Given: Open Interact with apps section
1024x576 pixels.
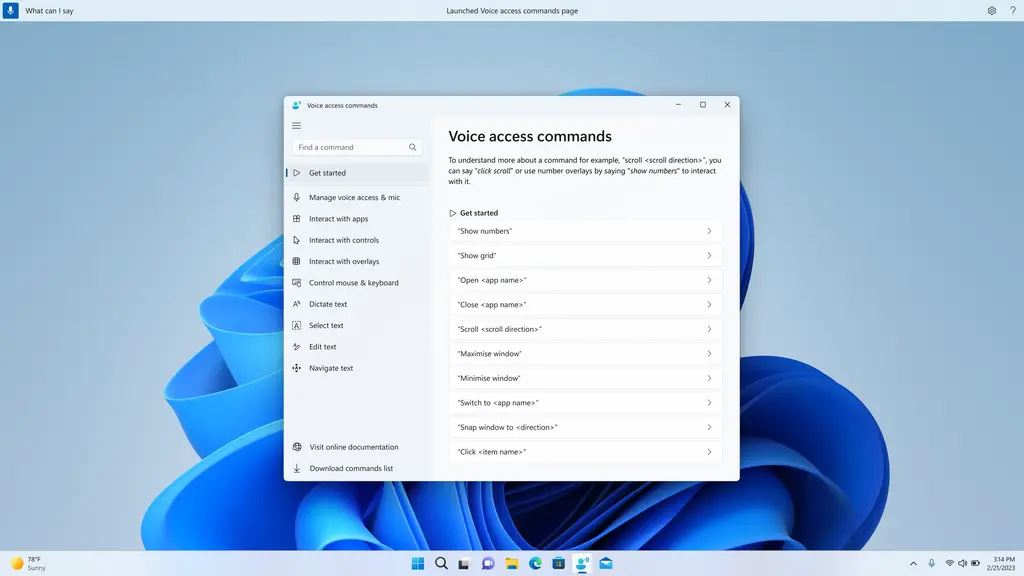Looking at the screenshot, I should tap(340, 218).
